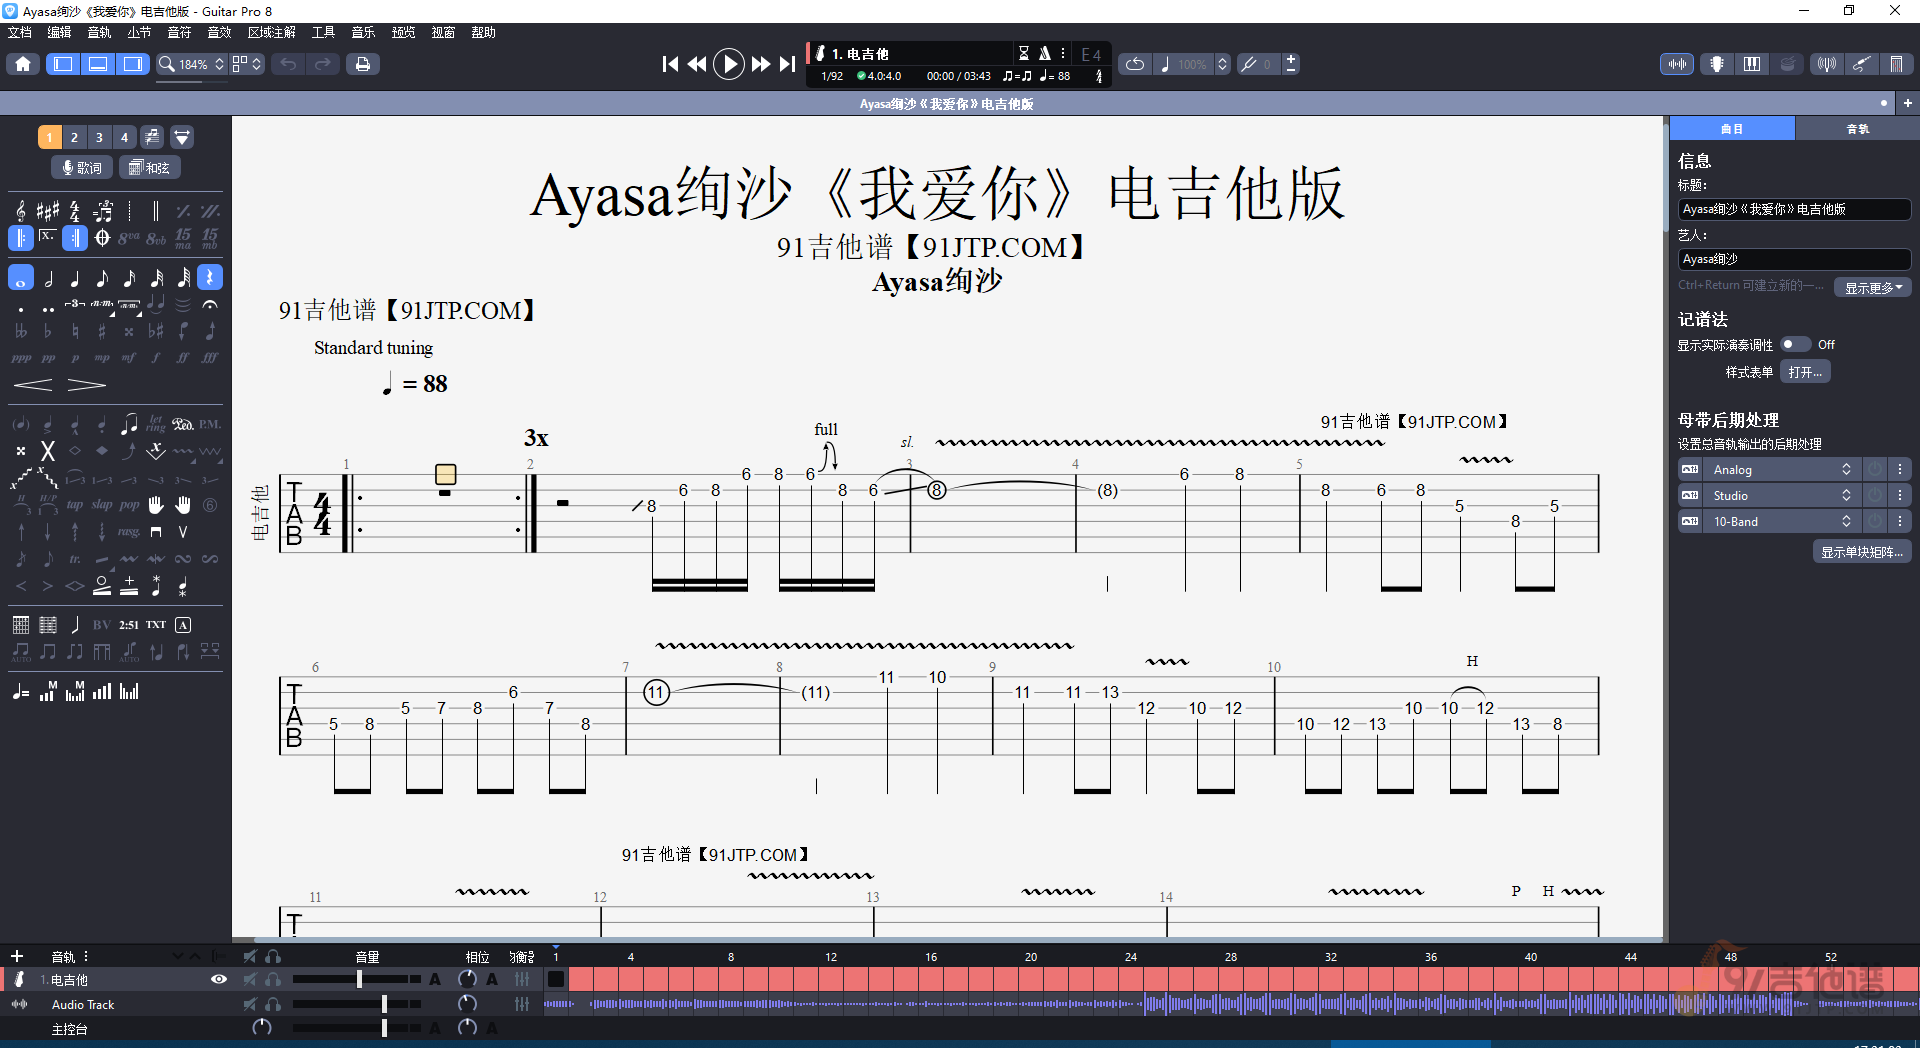Image resolution: width=1920 pixels, height=1048 pixels.
Task: Select the quarter note duration
Action: coord(75,278)
